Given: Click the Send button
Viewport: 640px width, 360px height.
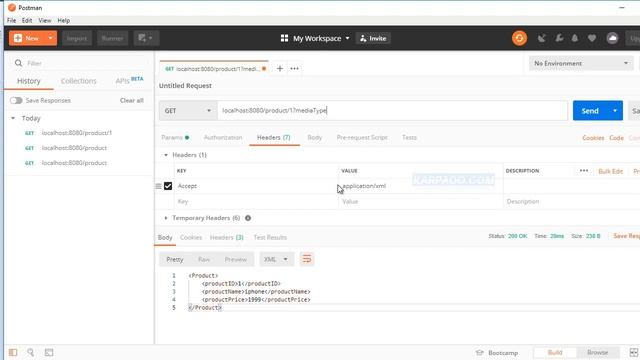Looking at the screenshot, I should 590,111.
